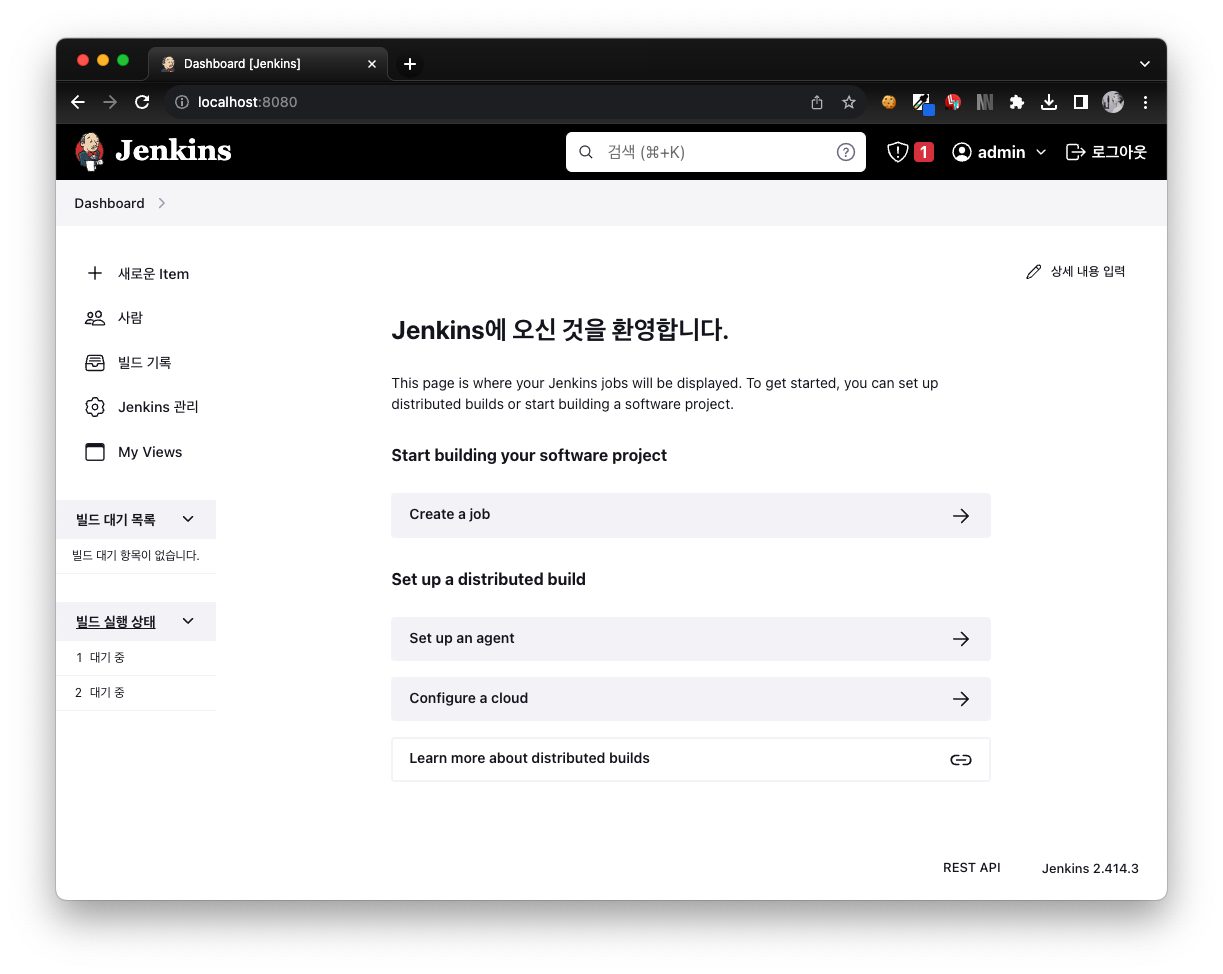Click the 빌드 기록 inbox icon
Image resolution: width=1223 pixels, height=974 pixels.
point(95,362)
